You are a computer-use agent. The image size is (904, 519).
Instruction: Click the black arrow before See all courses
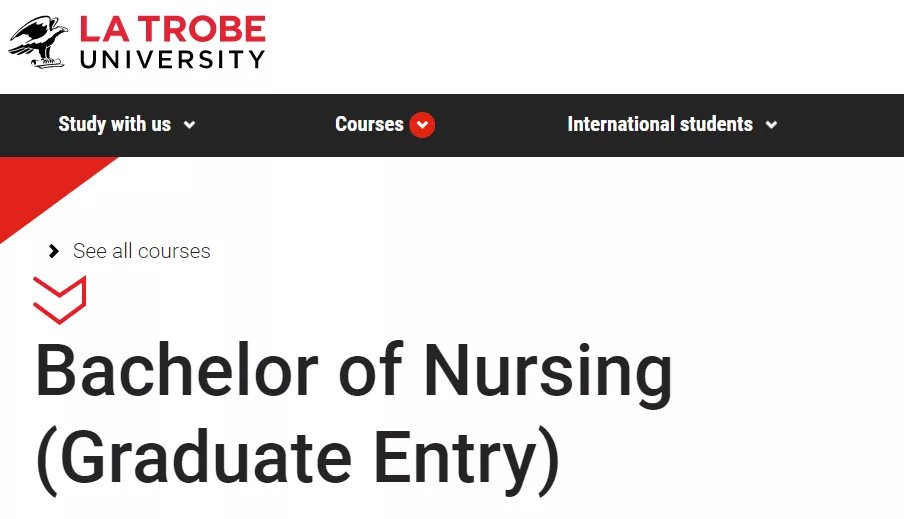pyautogui.click(x=54, y=251)
